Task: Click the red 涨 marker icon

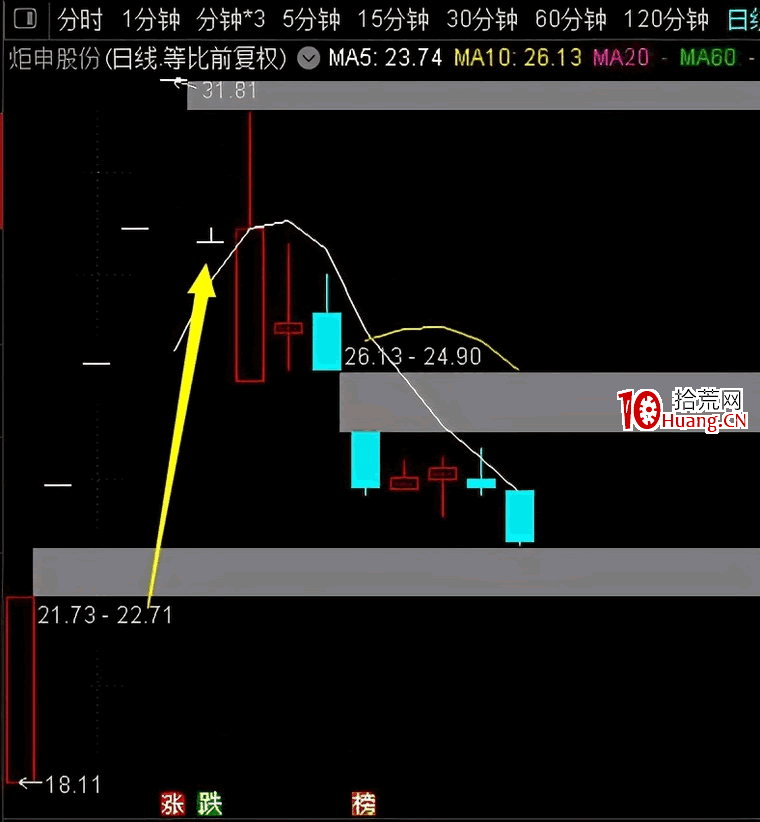Action: tap(172, 804)
